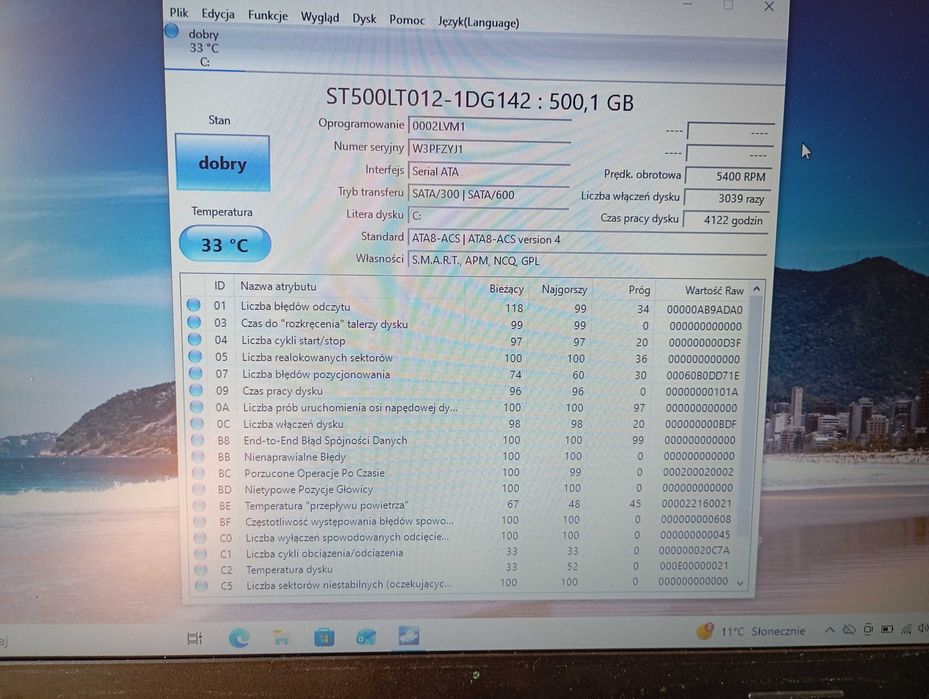Open the Dysk menu

click(x=364, y=18)
